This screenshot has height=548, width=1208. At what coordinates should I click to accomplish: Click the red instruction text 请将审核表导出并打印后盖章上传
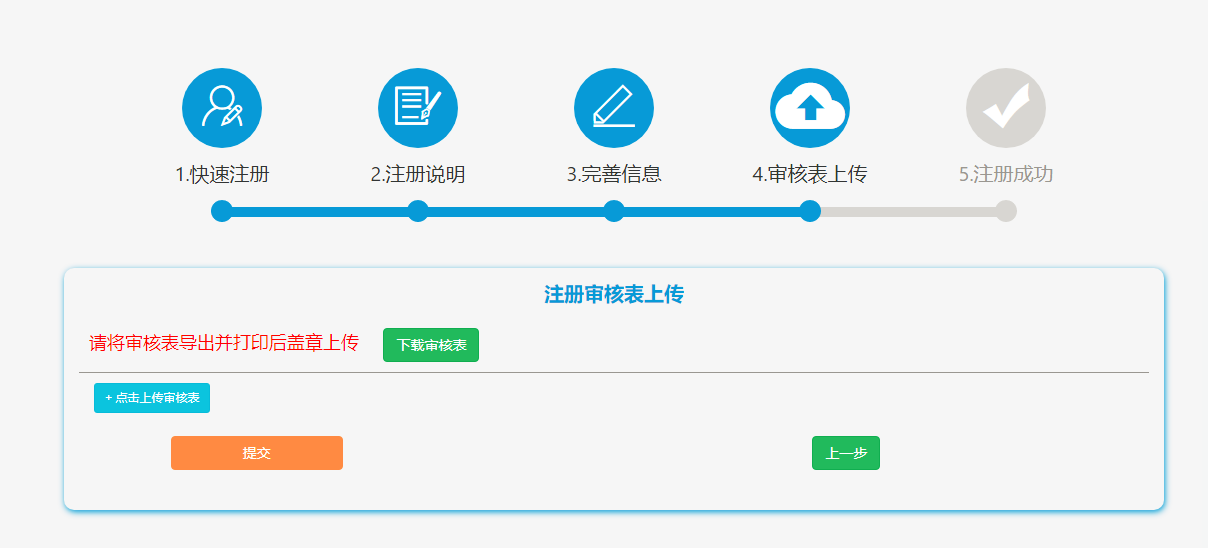[224, 344]
